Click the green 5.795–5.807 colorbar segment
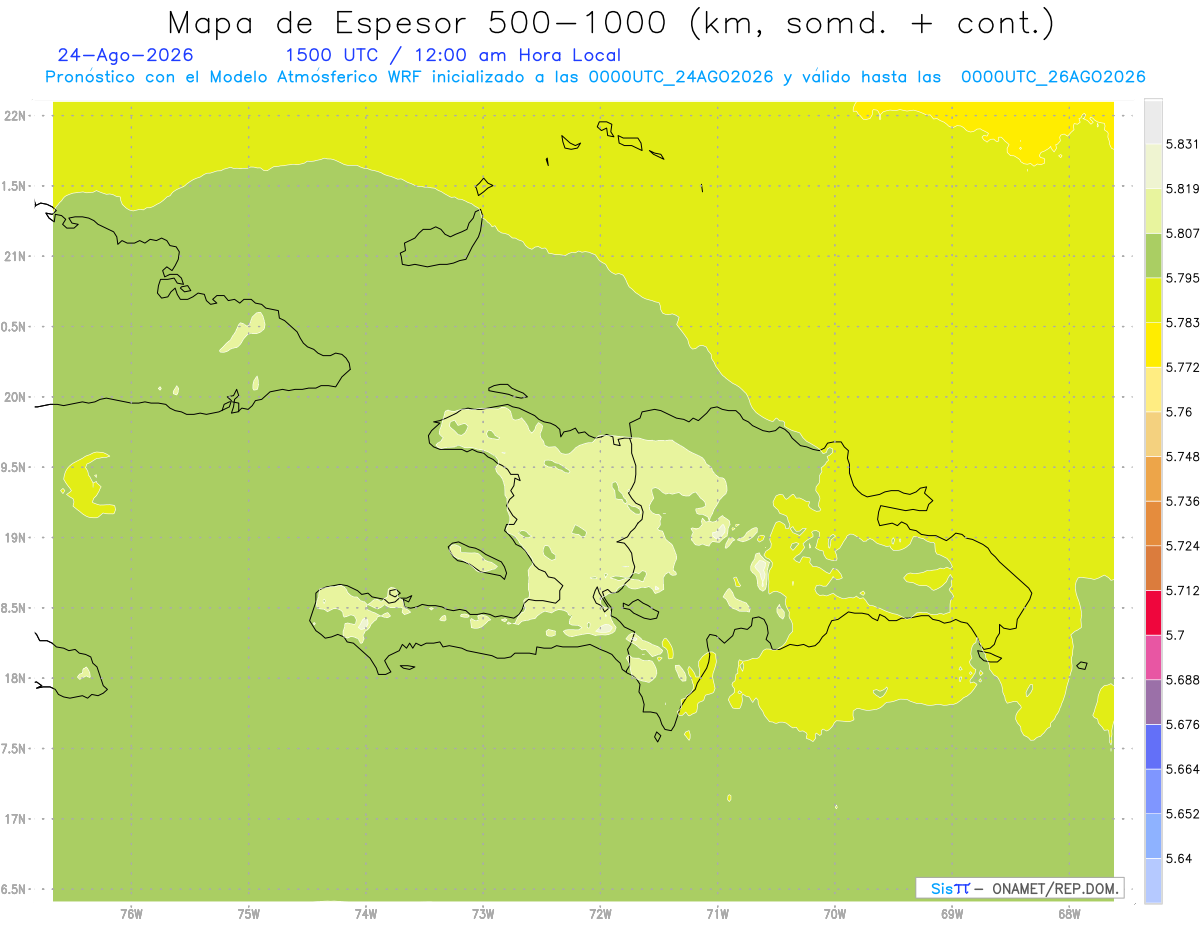Screen dimensions: 1200x927 pyautogui.click(x=1153, y=255)
